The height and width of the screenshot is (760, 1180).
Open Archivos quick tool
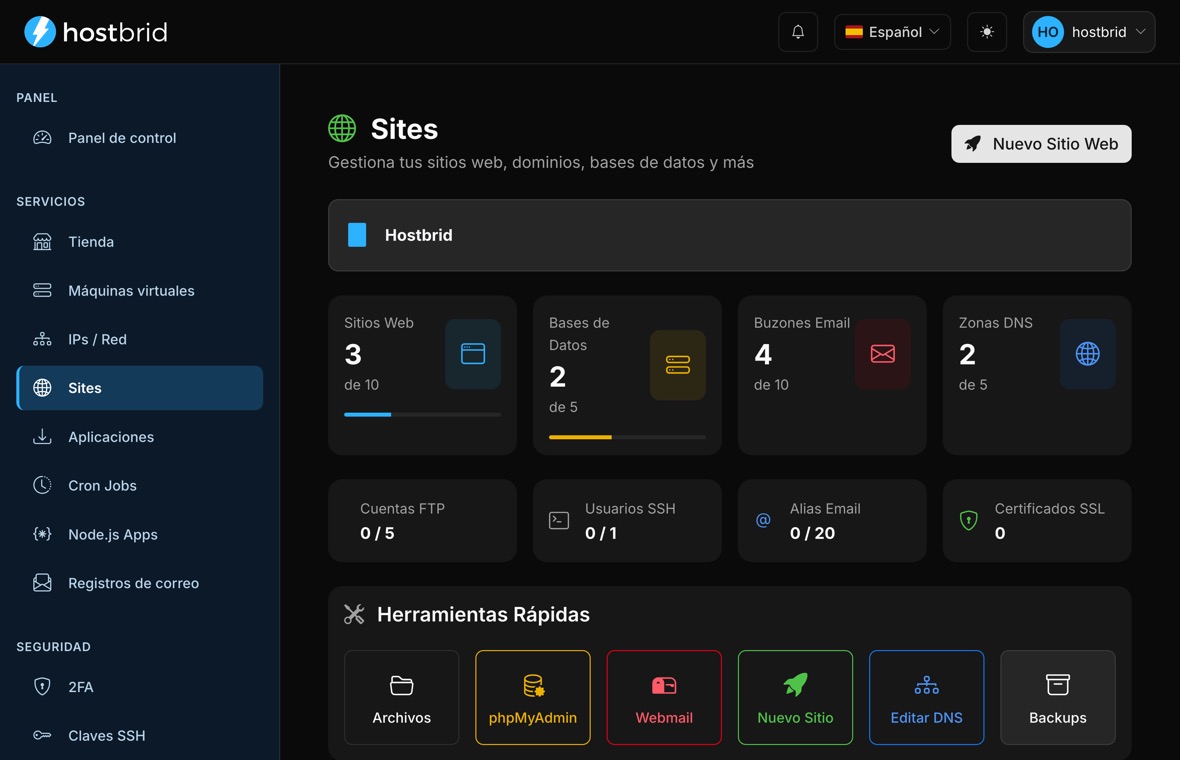coord(401,698)
